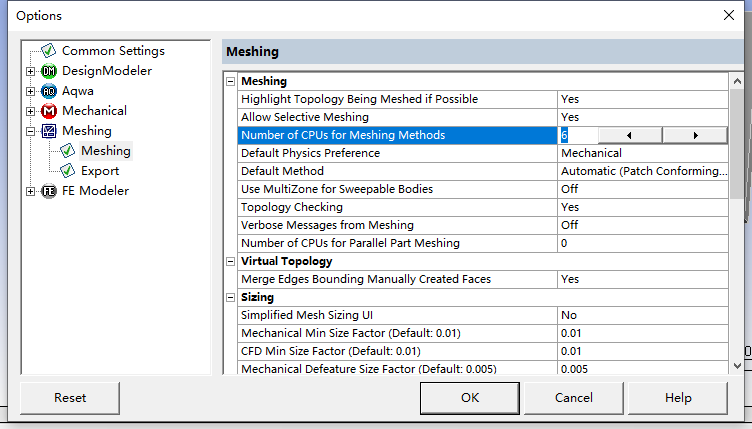Screen dimensions: 752x429
Task: Click the Export checkmark icon
Action: (68, 171)
